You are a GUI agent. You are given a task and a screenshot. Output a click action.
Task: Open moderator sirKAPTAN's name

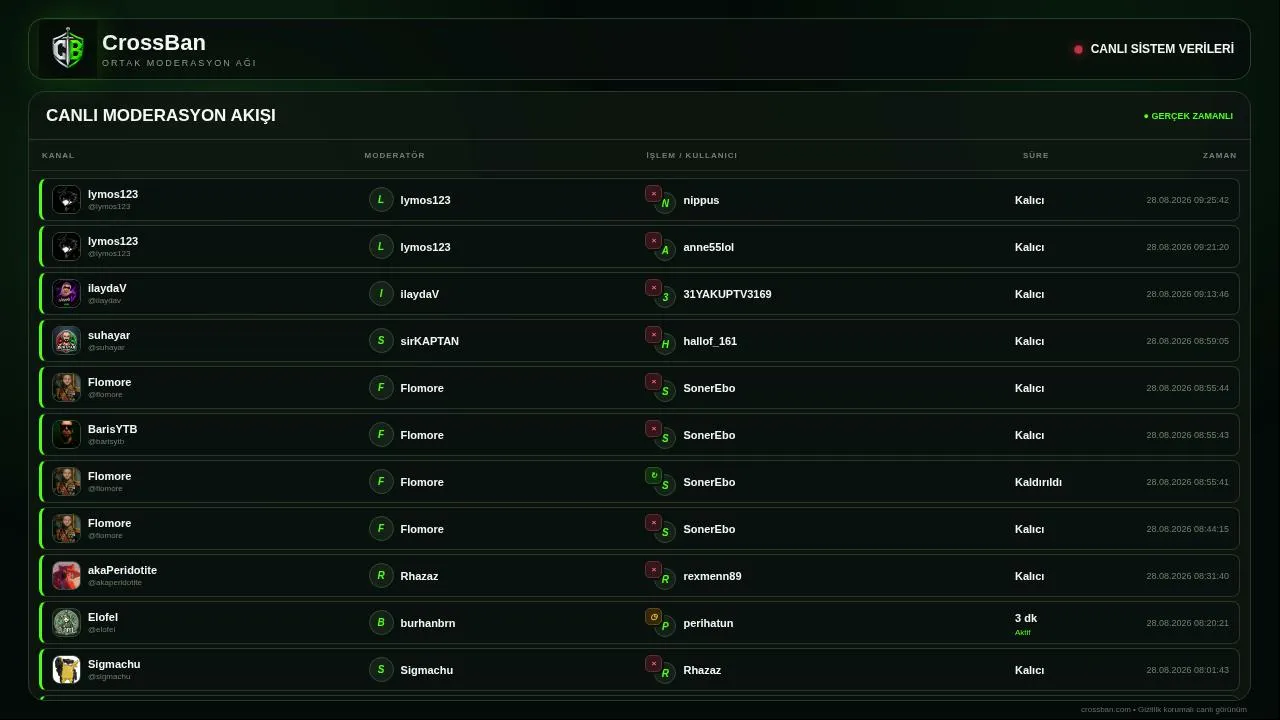tap(430, 341)
